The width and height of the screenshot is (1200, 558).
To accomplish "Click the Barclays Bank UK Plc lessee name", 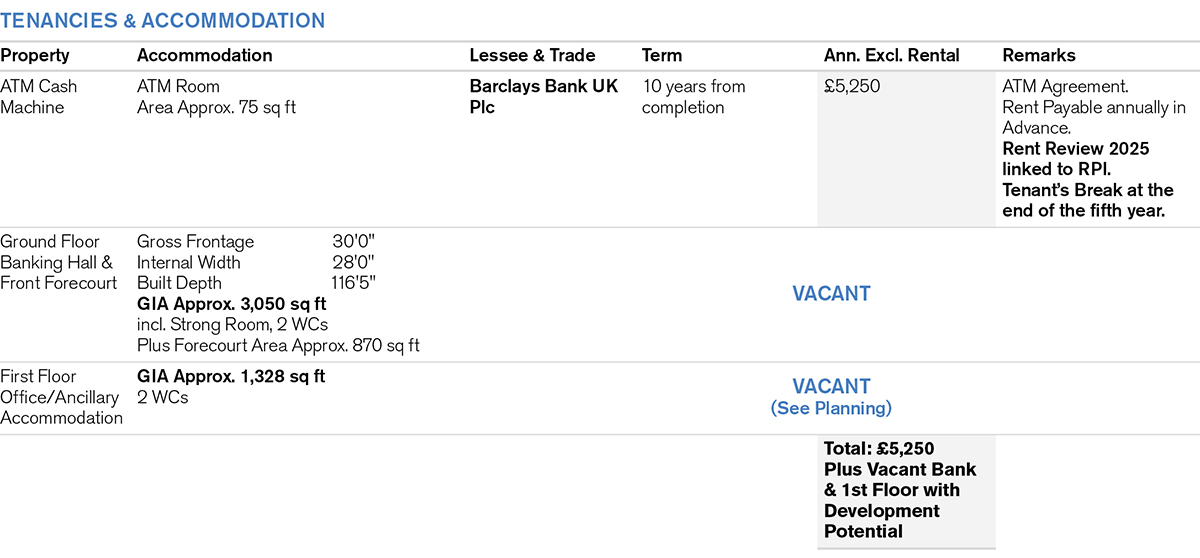I will click(544, 97).
